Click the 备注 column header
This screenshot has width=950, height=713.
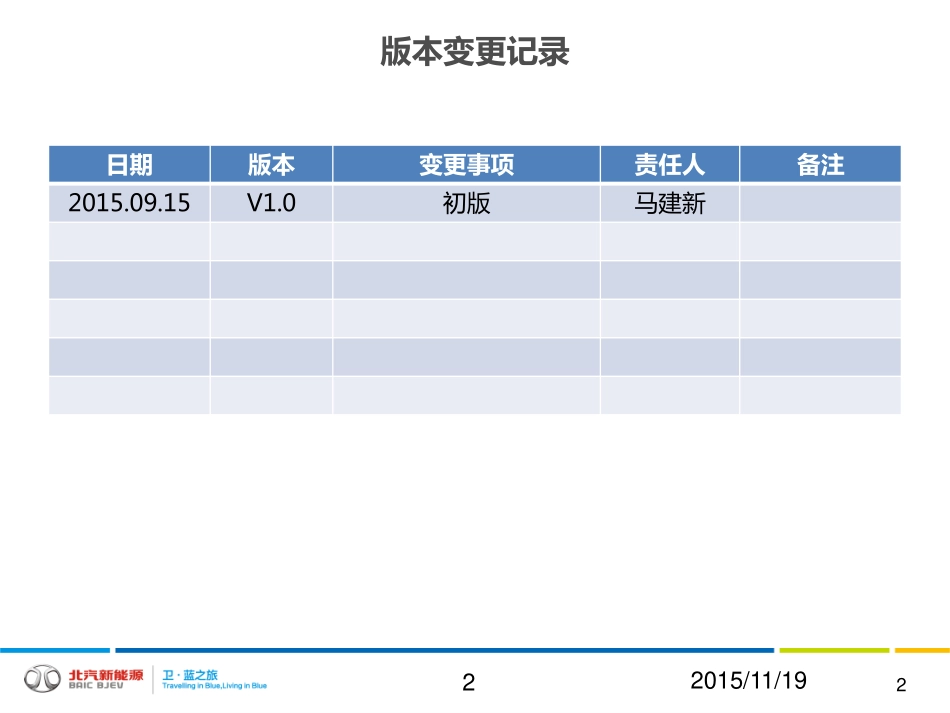point(820,164)
